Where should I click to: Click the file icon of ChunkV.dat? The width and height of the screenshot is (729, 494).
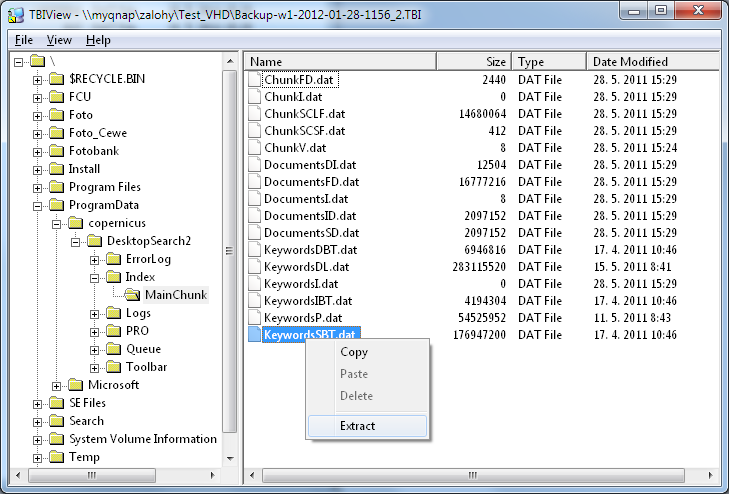coord(254,148)
